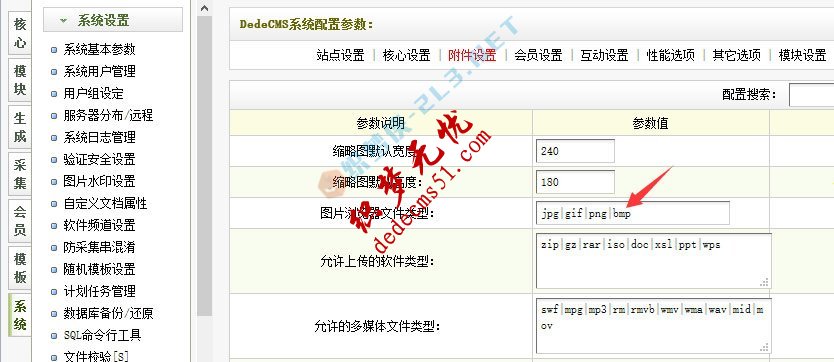Click the 允许的多媒体文件类型 label
834x362 pixels.
click(x=378, y=326)
